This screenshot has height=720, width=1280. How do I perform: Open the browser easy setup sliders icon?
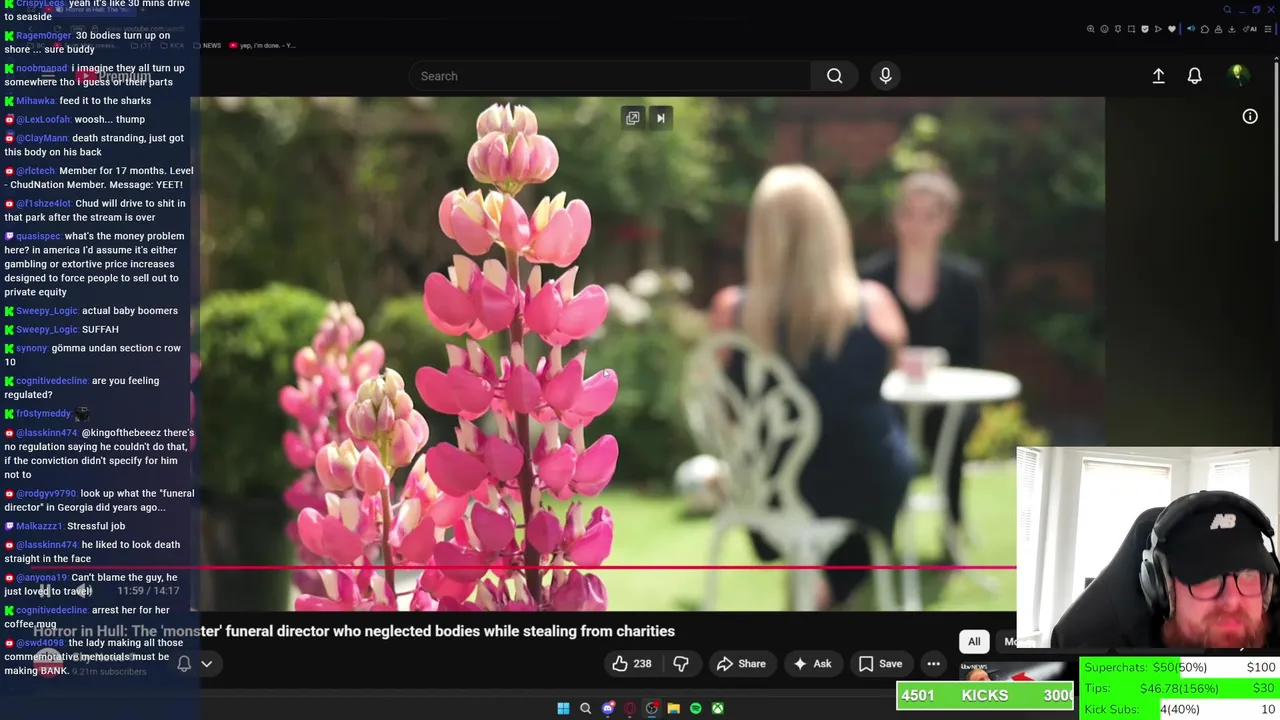click(1267, 29)
